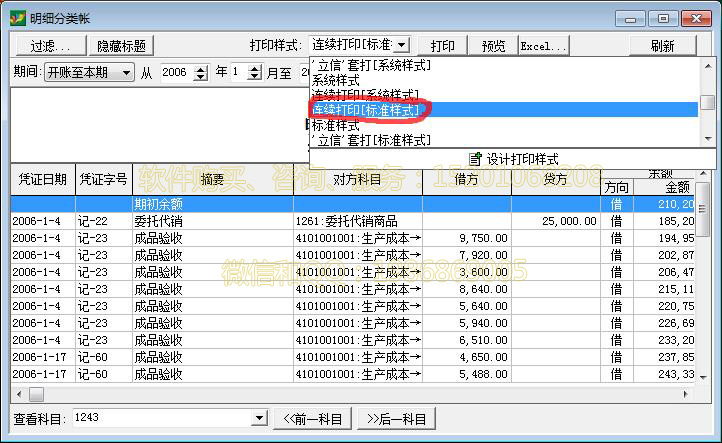722x443 pixels.
Task: Open the 预览 print preview
Action: (x=493, y=46)
